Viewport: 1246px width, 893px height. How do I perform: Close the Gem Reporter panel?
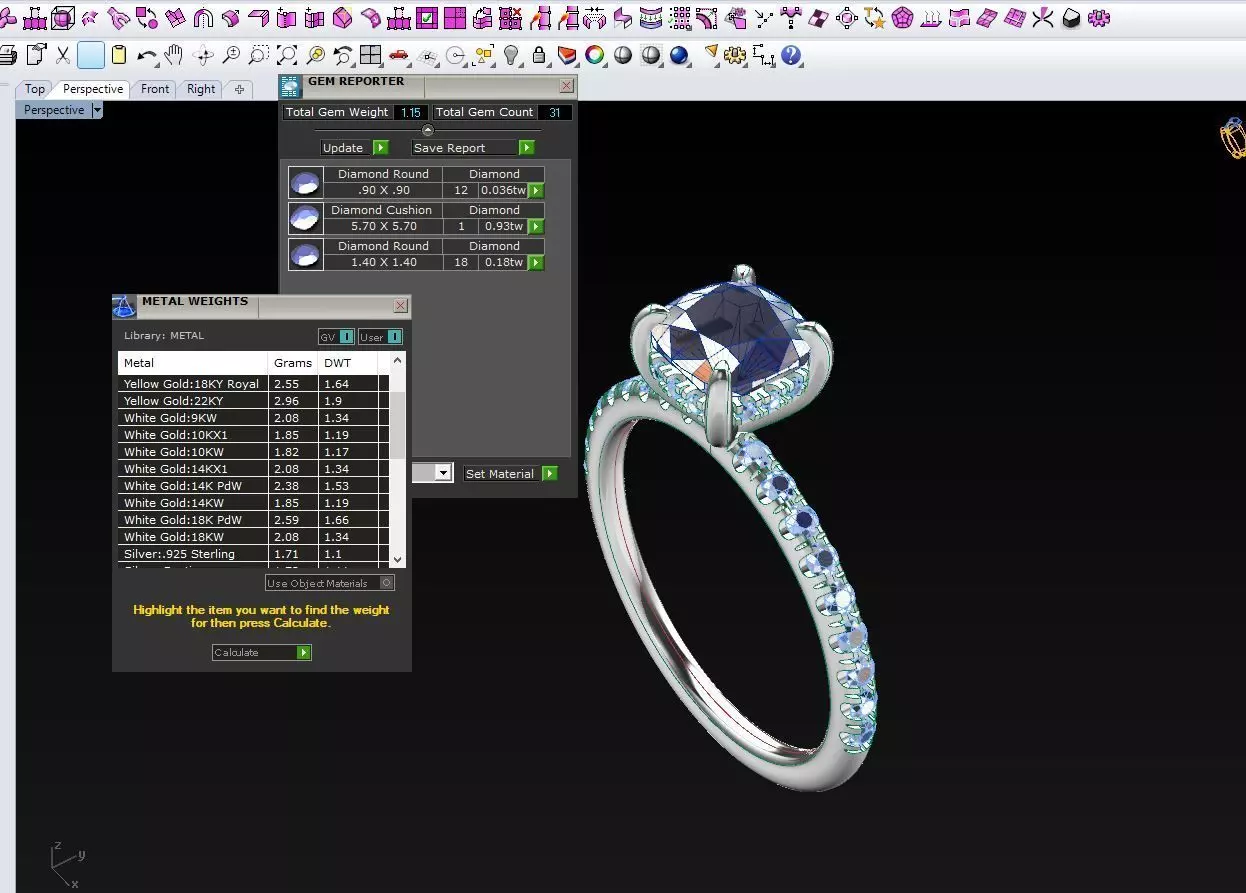click(567, 87)
